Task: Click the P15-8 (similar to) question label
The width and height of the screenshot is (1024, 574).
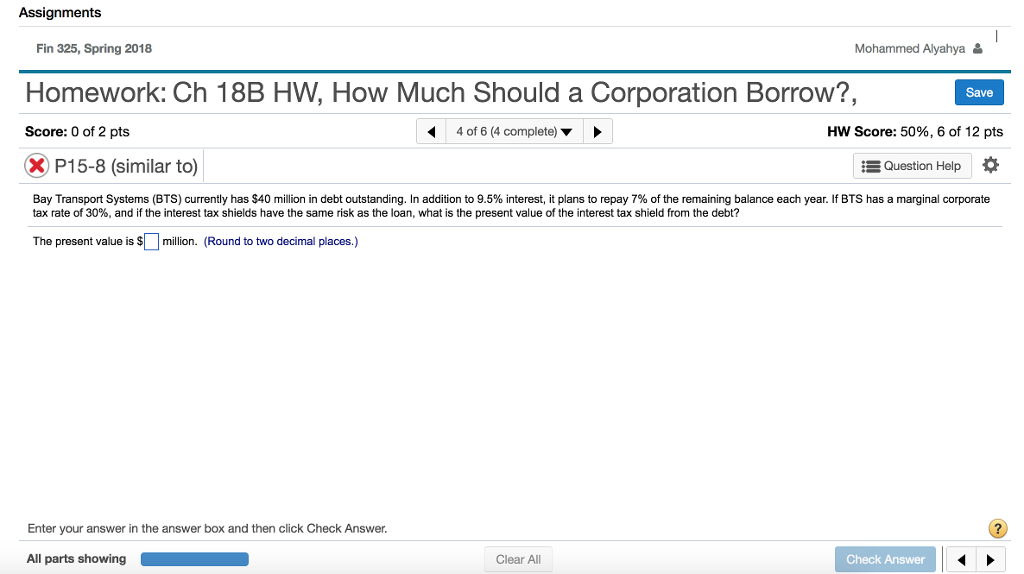Action: tap(126, 166)
